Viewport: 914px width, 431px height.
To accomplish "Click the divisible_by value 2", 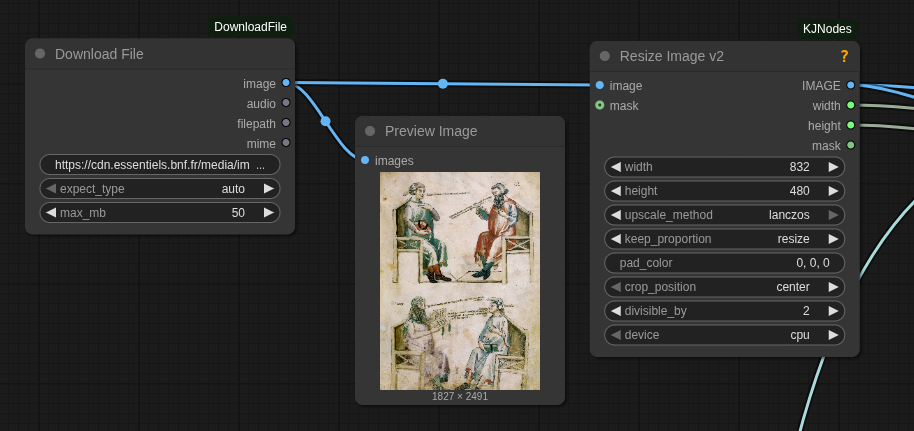I will point(806,311).
